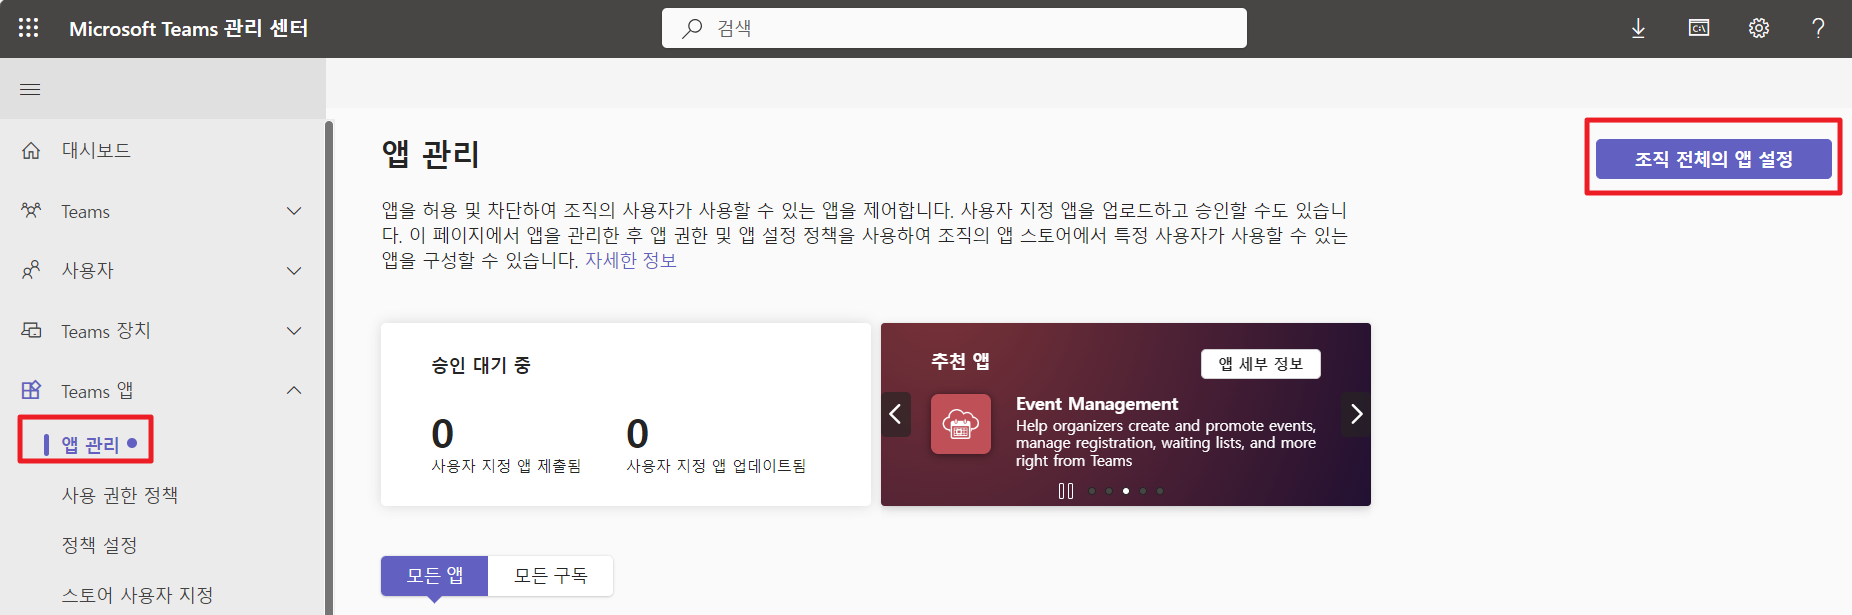Screen dimensions: 1852x615
Task: Focus the 검색 search field
Action: [x=954, y=28]
